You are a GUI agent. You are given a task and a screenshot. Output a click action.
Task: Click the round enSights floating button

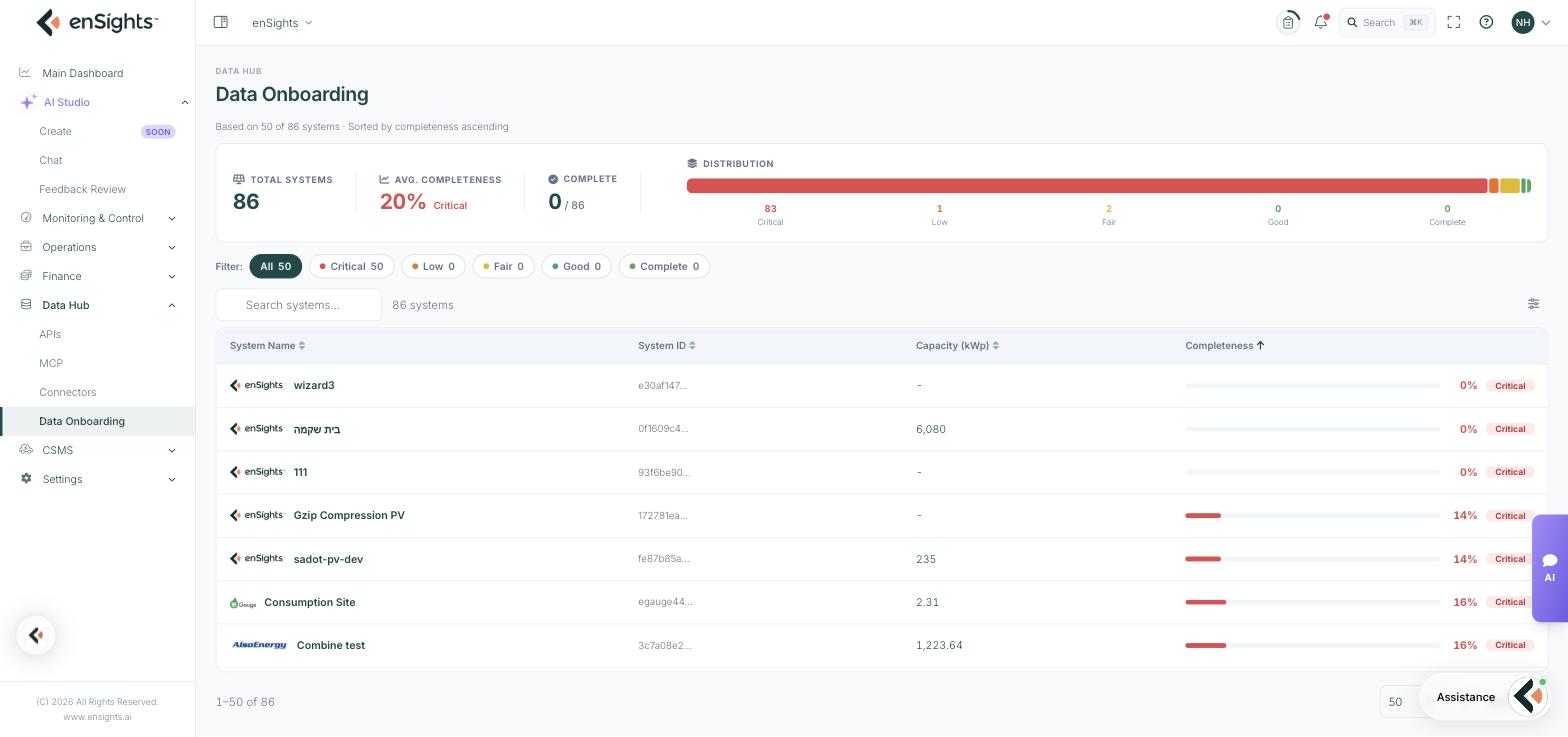point(36,635)
